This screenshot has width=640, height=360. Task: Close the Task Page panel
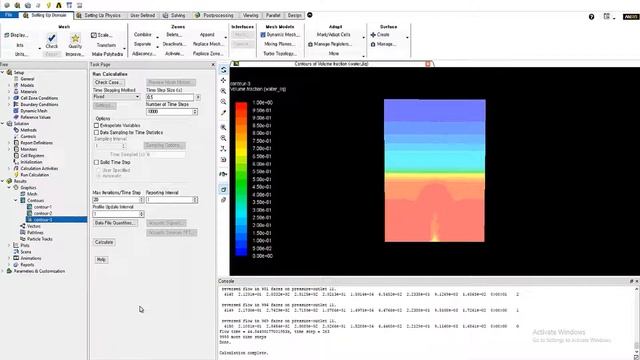pyautogui.click(x=213, y=65)
